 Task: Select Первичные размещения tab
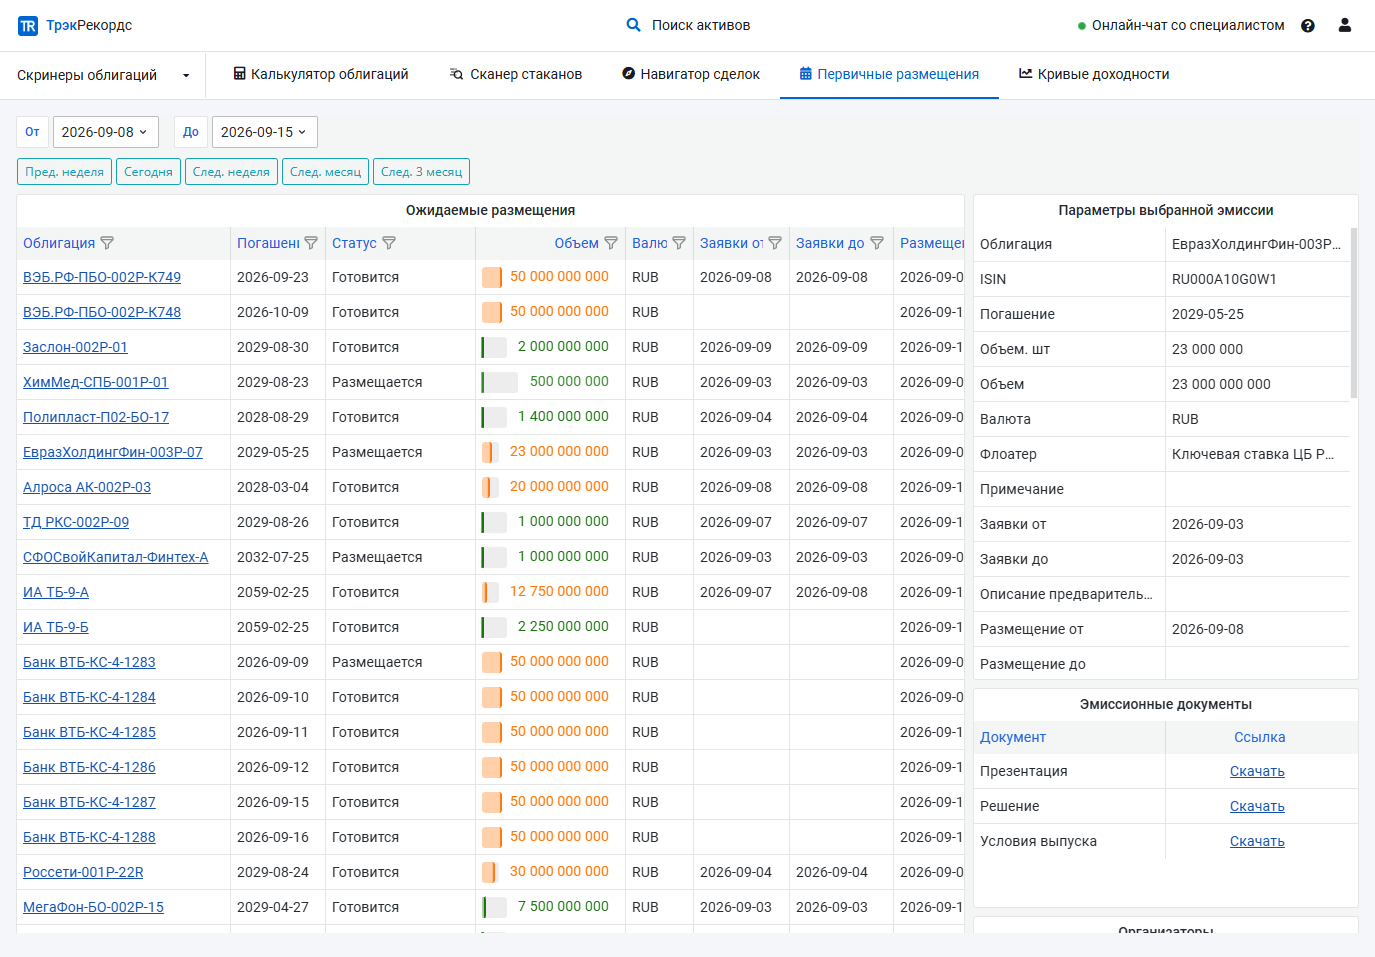(889, 74)
